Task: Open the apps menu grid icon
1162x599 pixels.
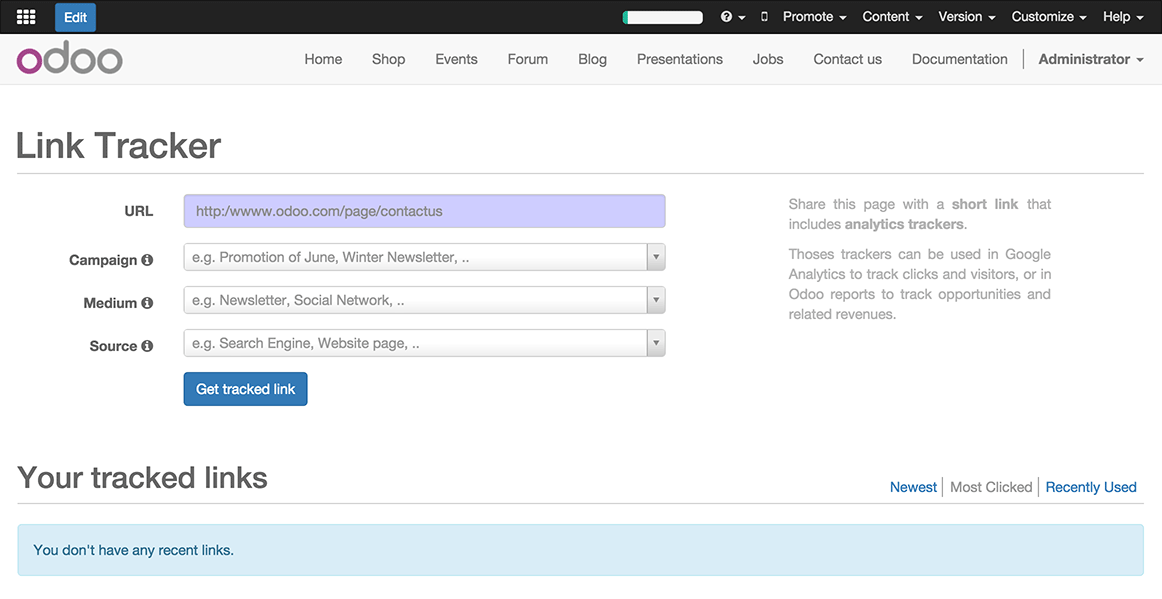Action: tap(25, 16)
